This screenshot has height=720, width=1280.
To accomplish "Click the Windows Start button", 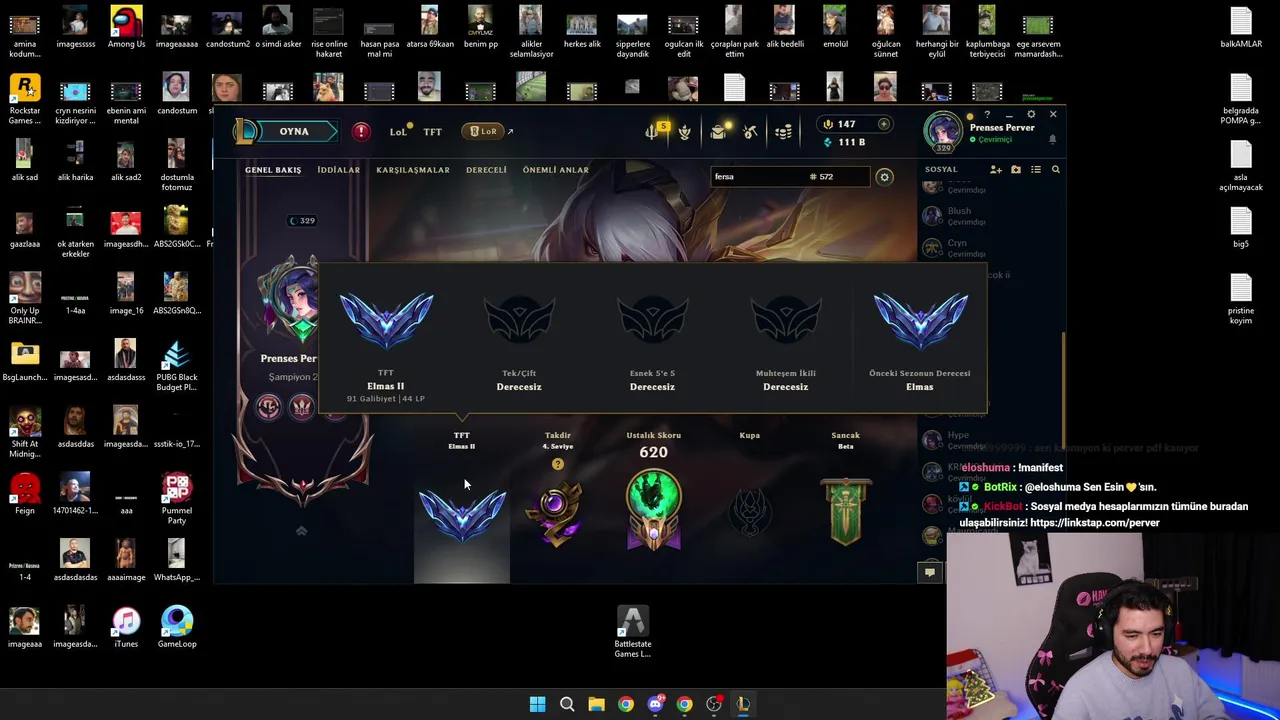I will click(x=537, y=704).
